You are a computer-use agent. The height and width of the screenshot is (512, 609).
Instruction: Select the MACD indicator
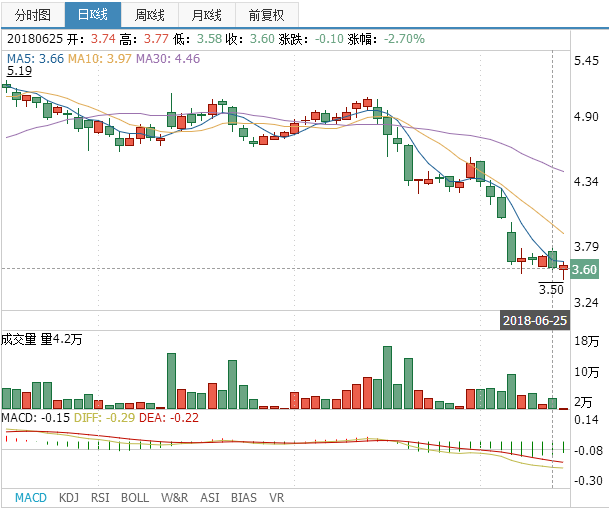click(x=31, y=498)
